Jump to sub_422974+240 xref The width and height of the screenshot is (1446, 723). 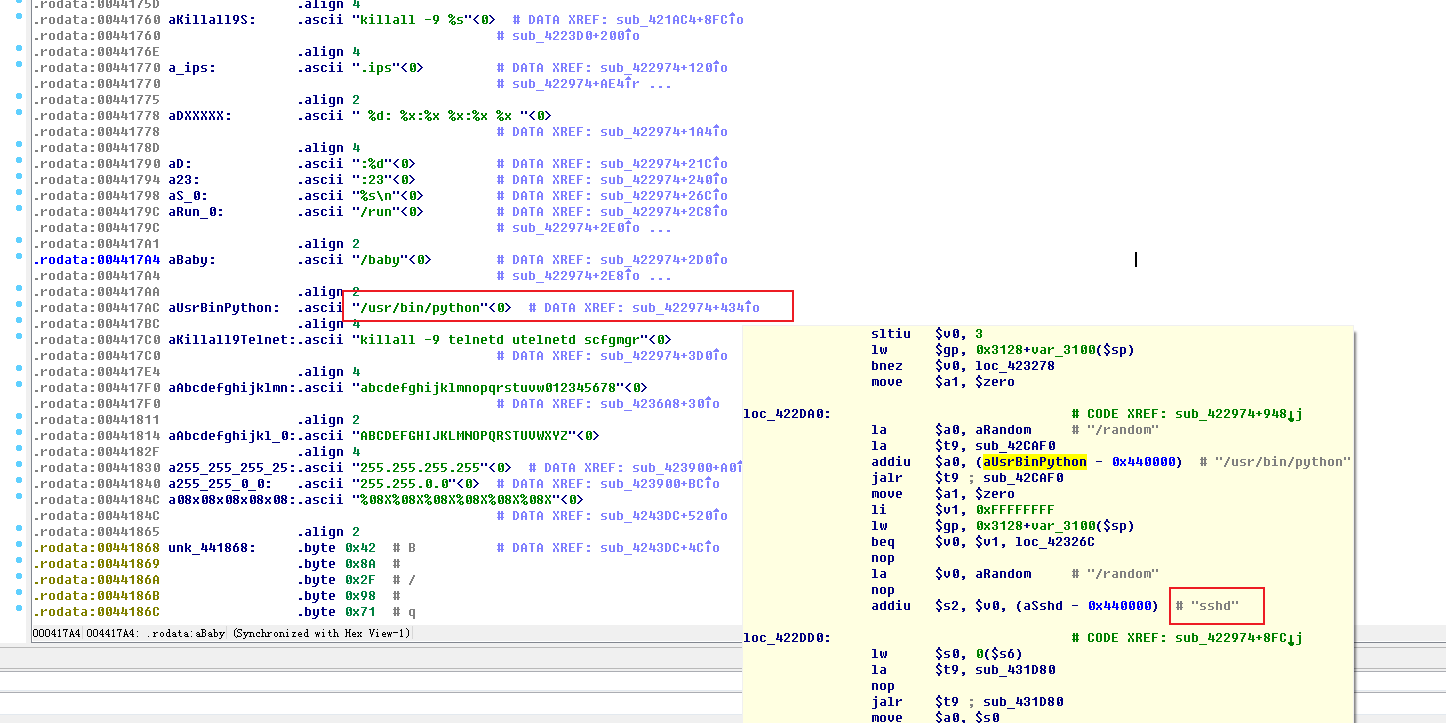point(665,180)
